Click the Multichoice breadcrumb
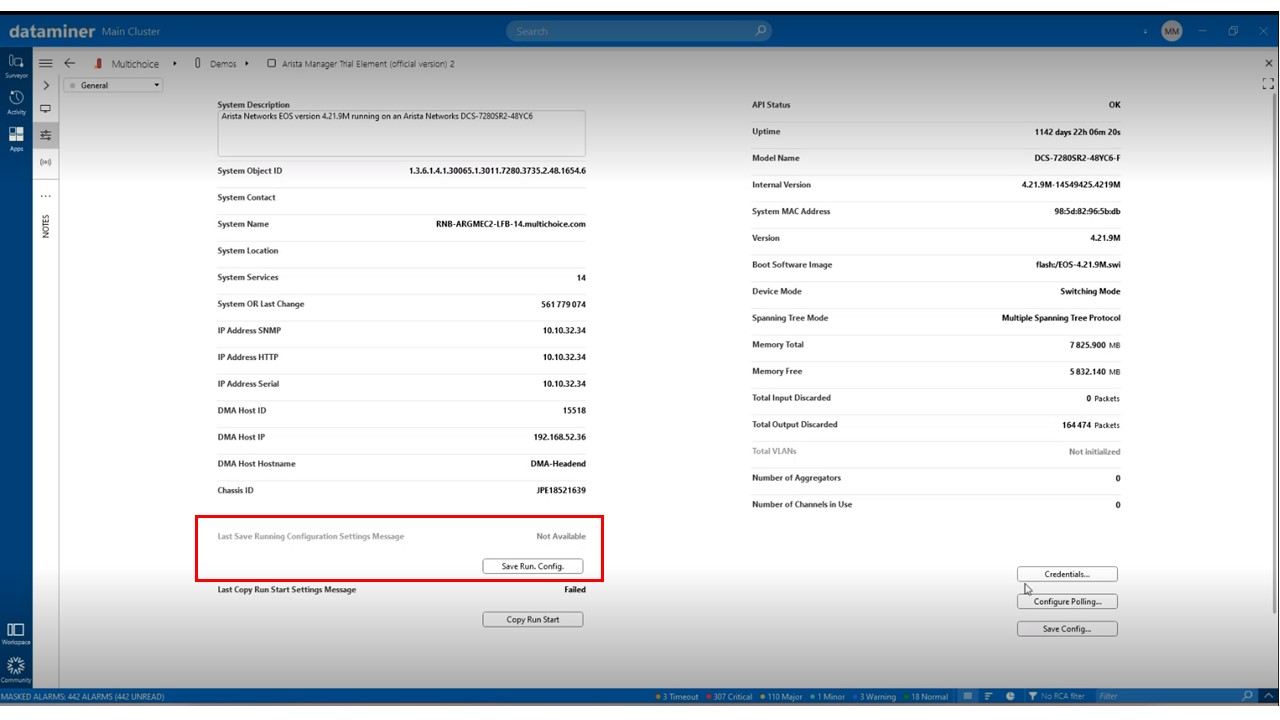Viewport: 1280px width, 720px height. [x=135, y=64]
